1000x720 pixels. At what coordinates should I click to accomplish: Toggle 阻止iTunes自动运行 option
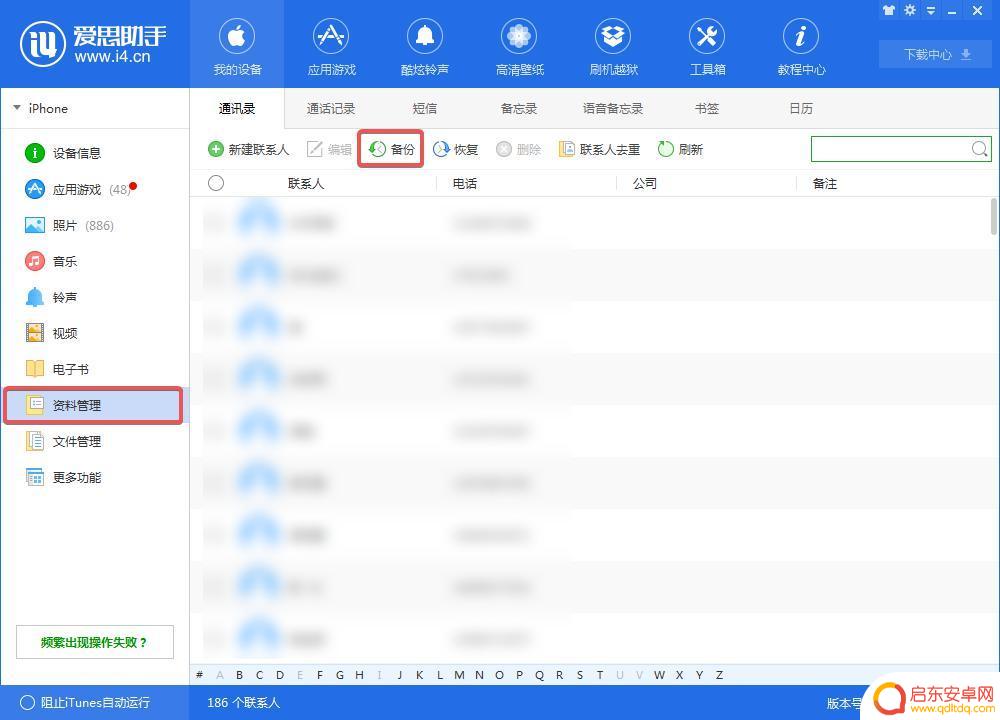pos(85,703)
